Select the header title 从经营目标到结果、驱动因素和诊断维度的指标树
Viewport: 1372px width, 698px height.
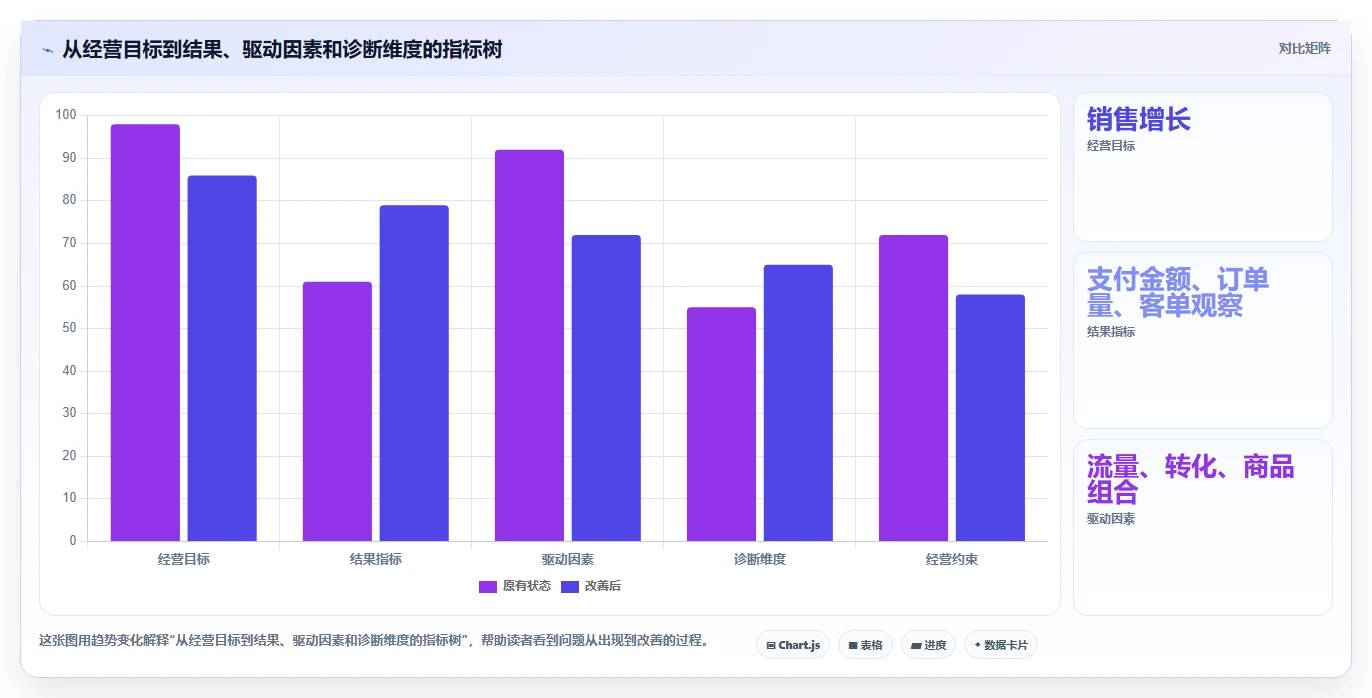coord(282,49)
